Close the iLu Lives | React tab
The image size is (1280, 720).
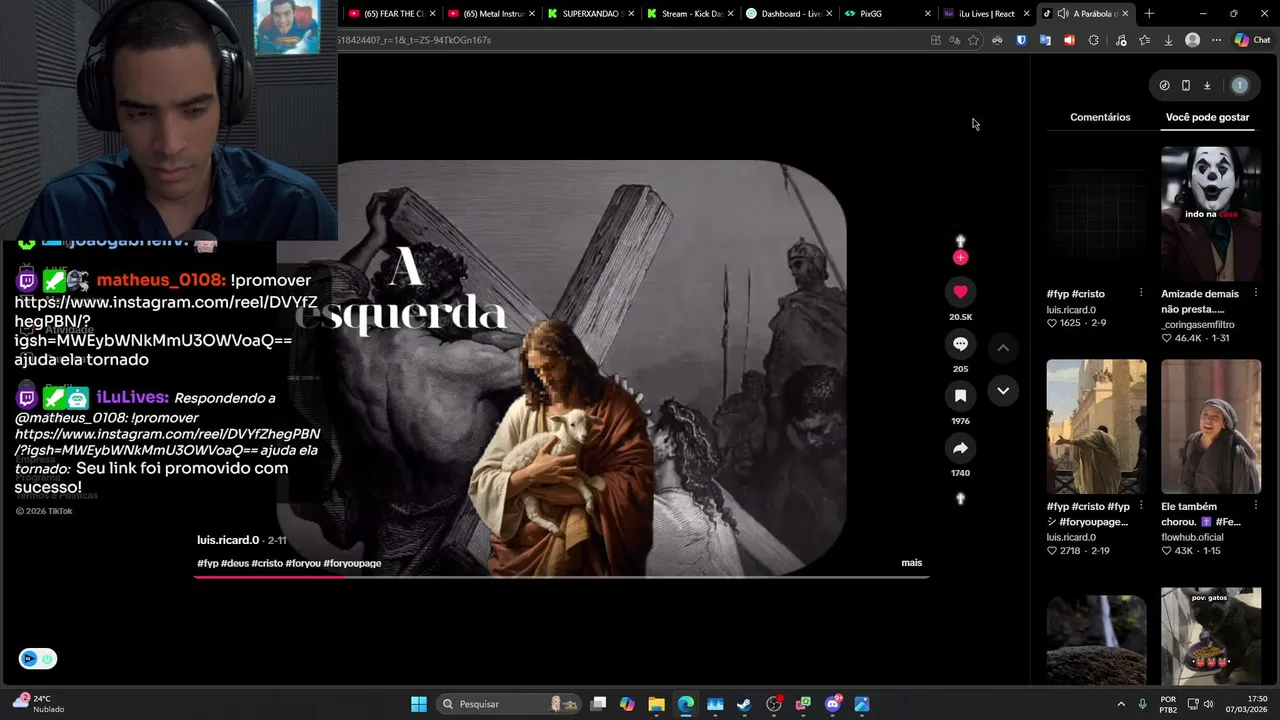(1026, 14)
